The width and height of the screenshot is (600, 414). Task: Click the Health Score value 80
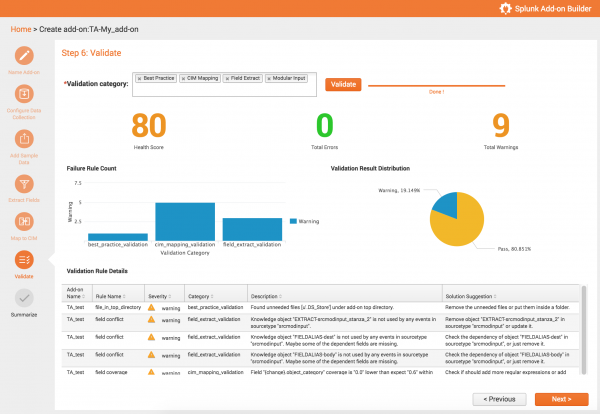click(x=149, y=126)
